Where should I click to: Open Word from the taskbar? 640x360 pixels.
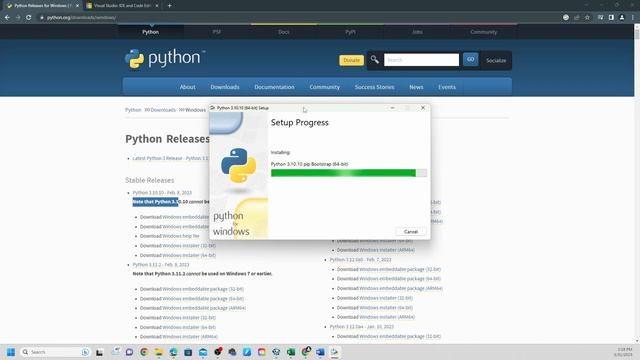tap(320, 352)
